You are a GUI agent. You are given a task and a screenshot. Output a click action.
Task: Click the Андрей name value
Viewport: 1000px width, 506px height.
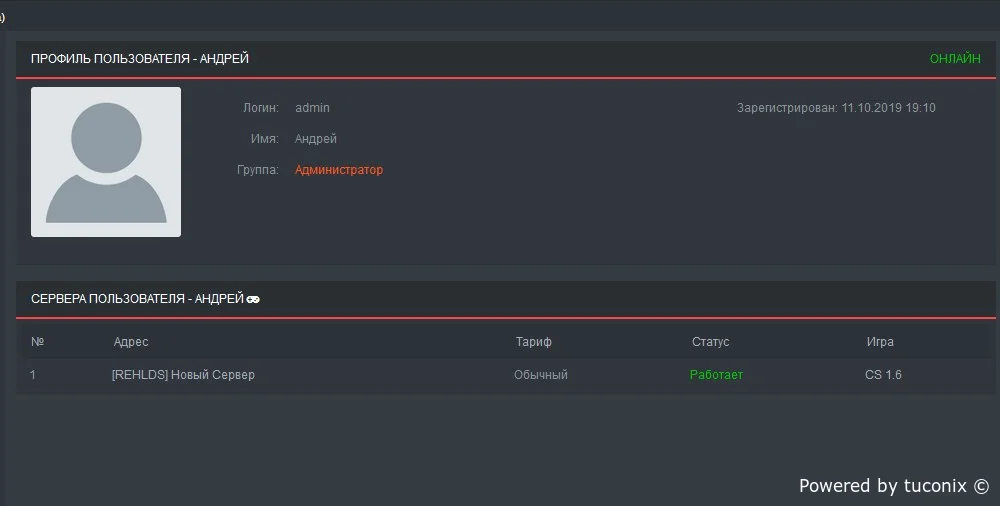pos(316,138)
